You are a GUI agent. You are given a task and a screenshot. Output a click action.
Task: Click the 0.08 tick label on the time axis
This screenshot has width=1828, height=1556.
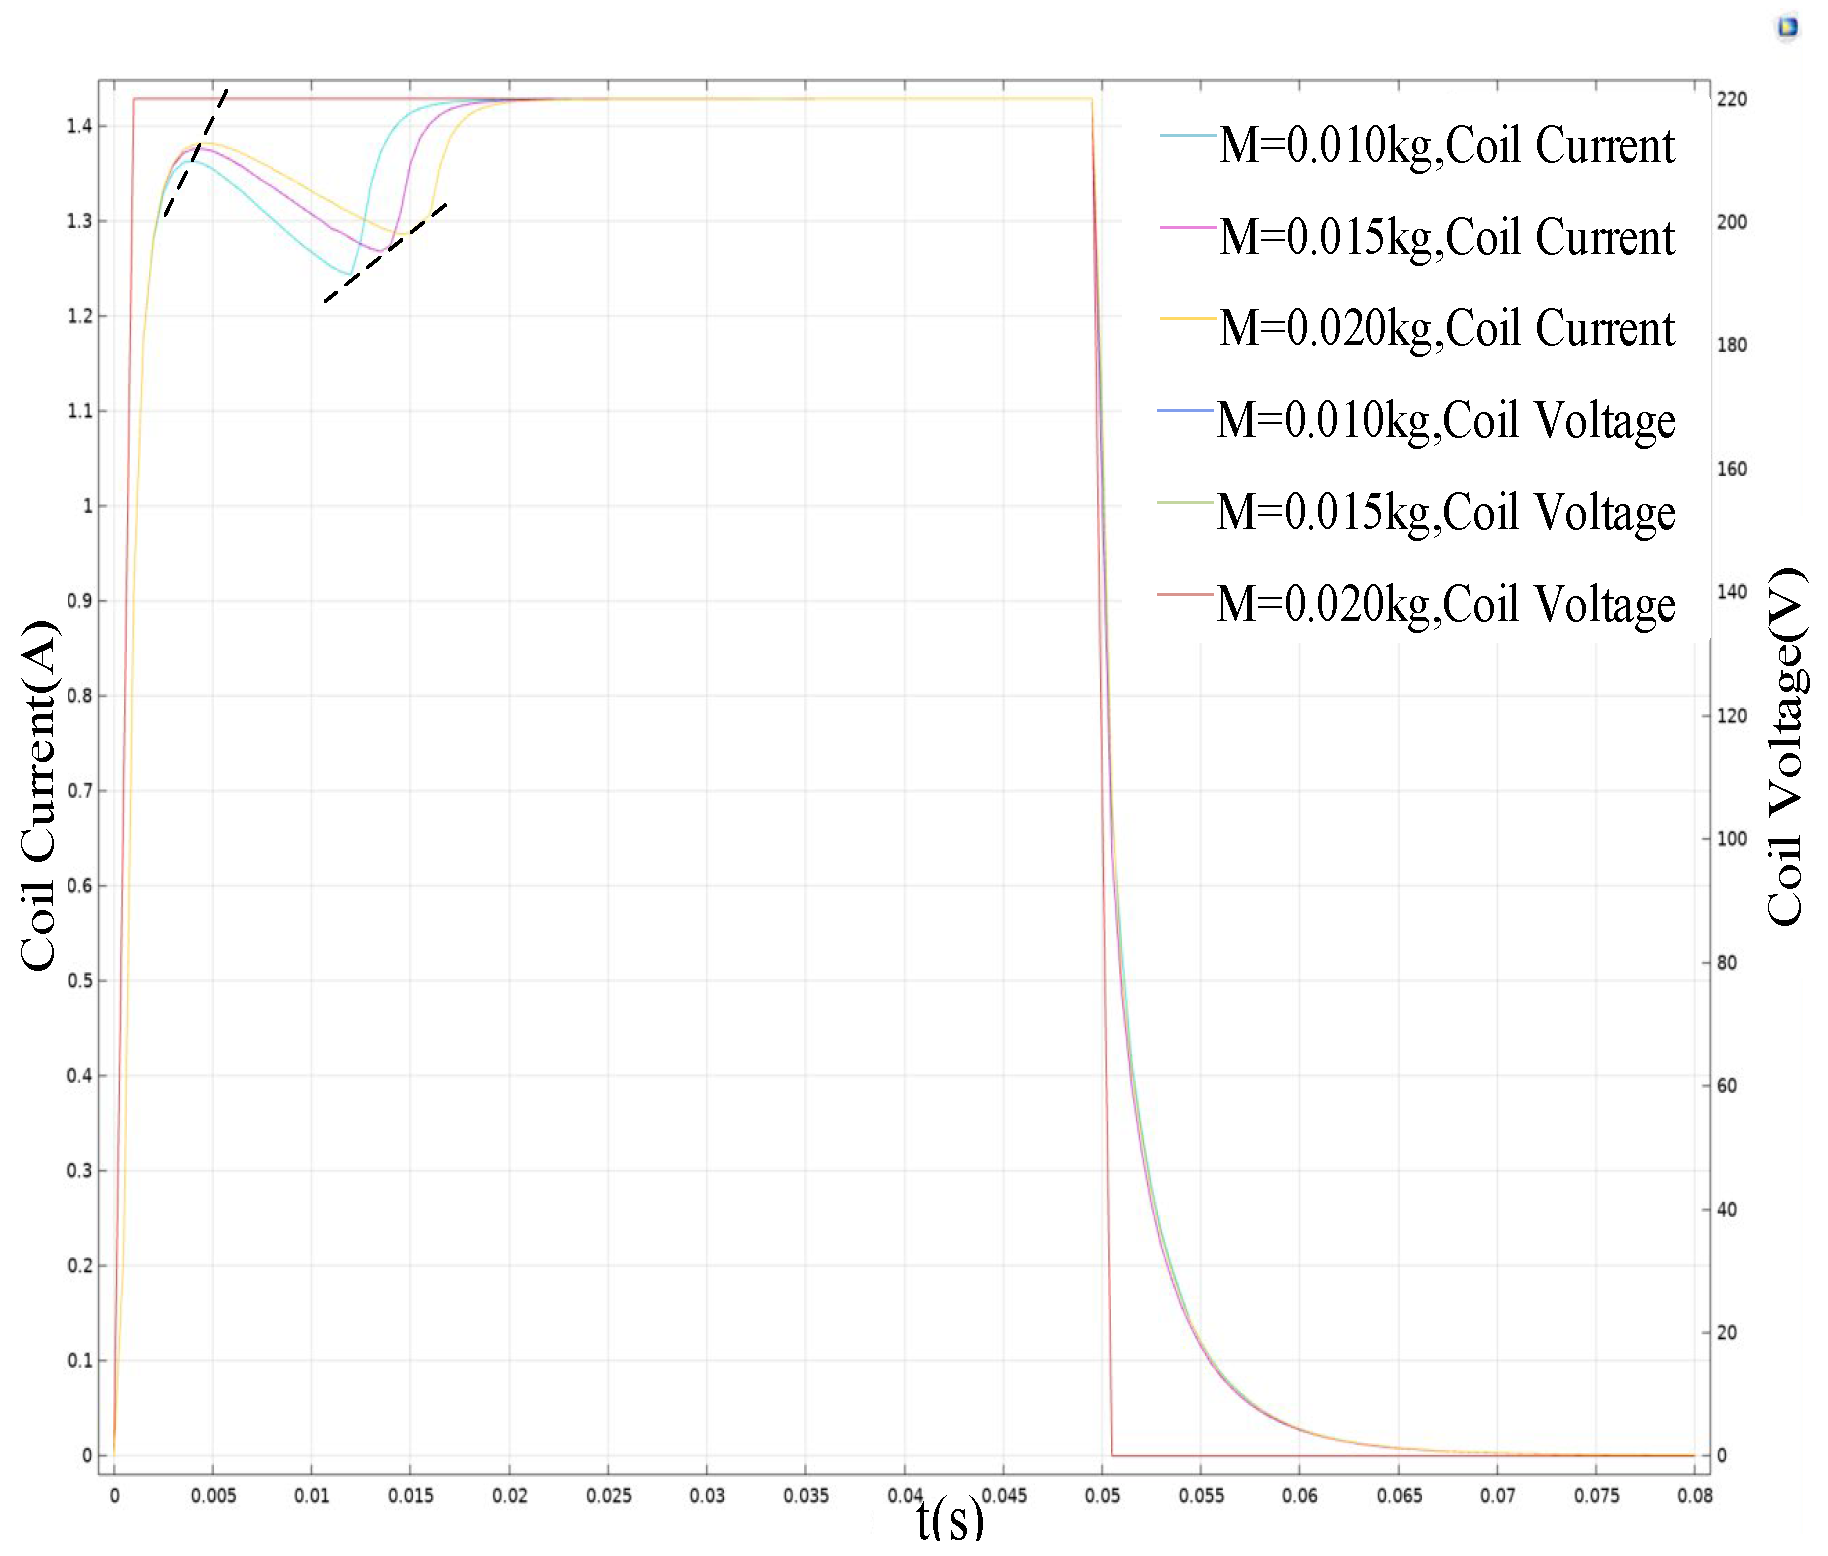pos(1695,1496)
